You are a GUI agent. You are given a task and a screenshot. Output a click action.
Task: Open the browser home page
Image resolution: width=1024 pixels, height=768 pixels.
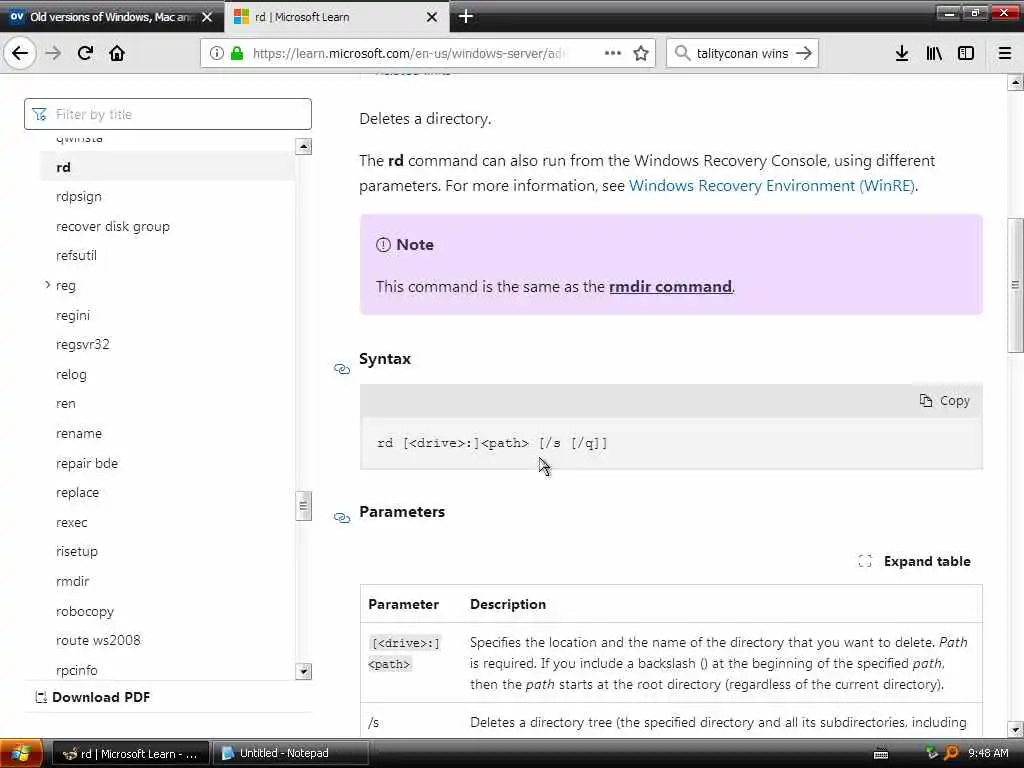[x=117, y=53]
